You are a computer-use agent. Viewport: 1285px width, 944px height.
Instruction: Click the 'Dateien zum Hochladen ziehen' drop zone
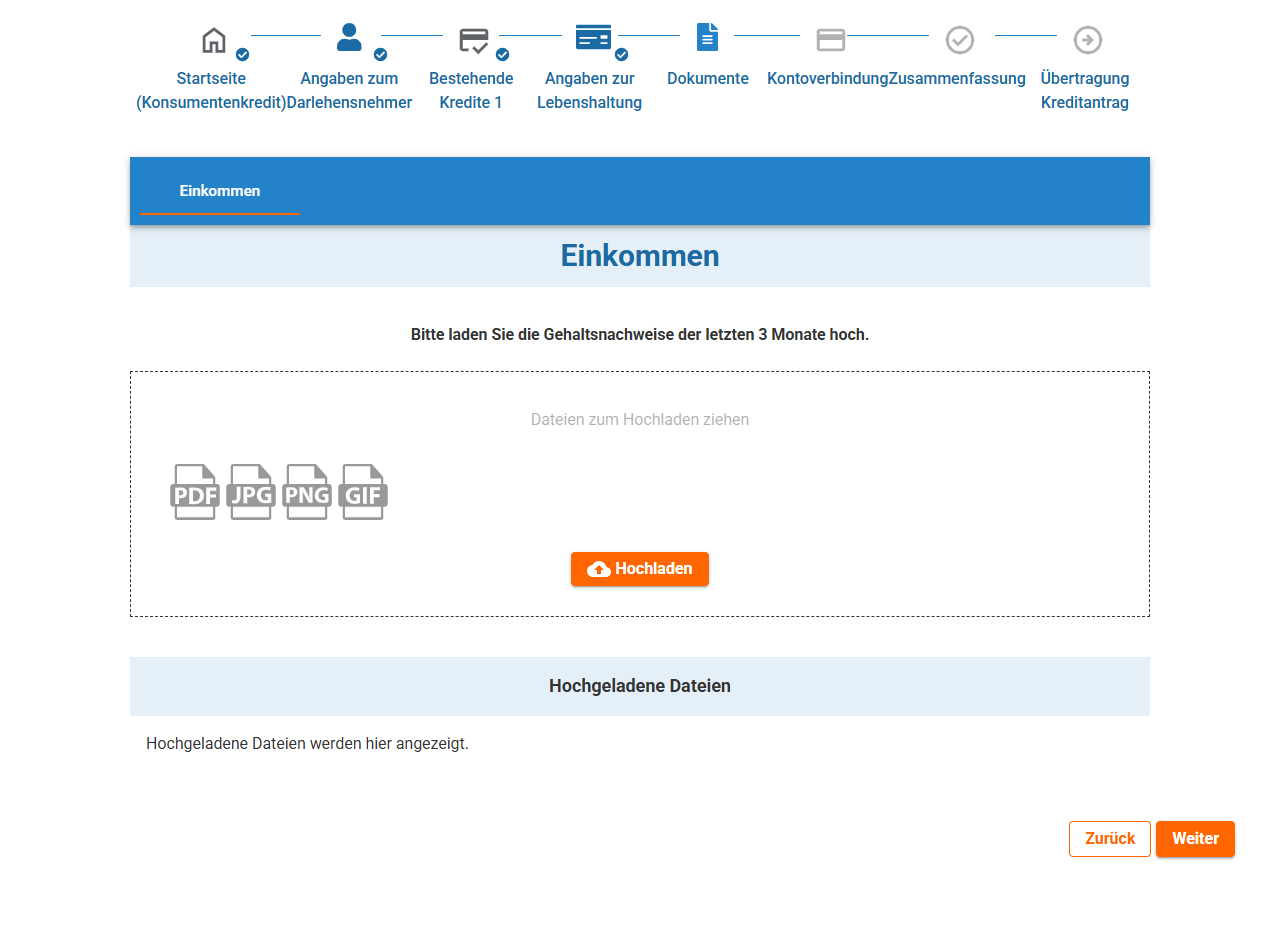pos(639,420)
